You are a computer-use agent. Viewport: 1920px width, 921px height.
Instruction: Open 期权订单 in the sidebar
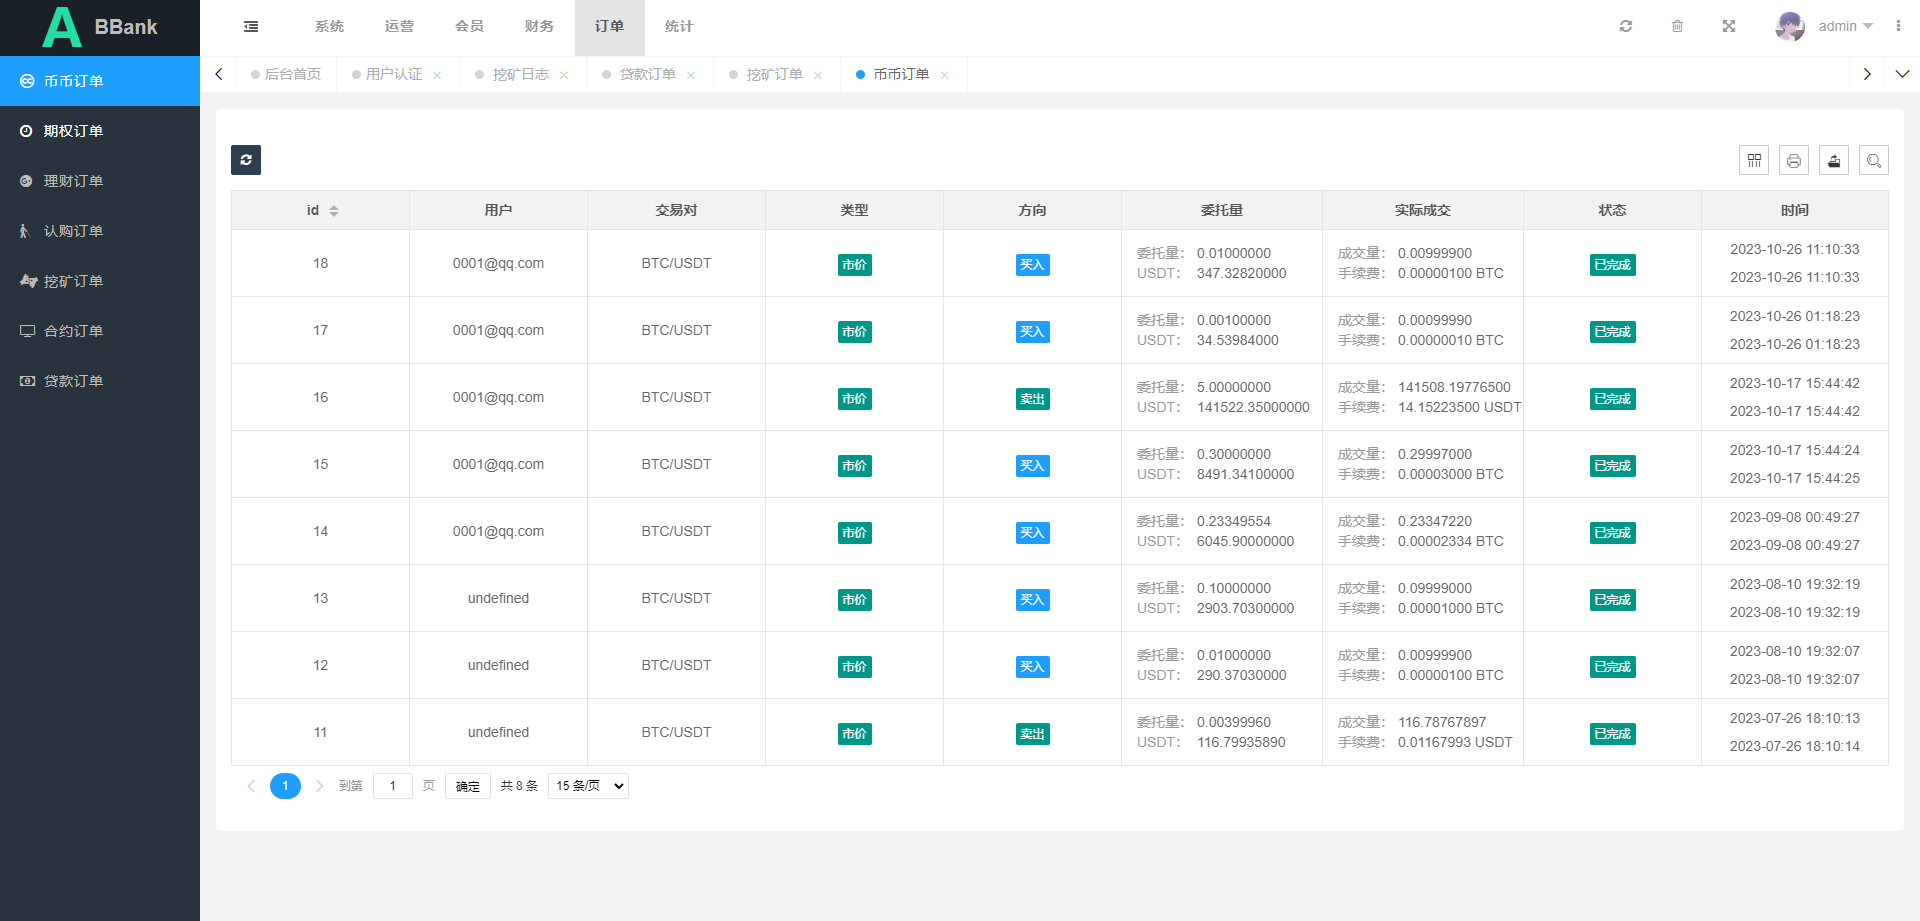click(x=73, y=131)
